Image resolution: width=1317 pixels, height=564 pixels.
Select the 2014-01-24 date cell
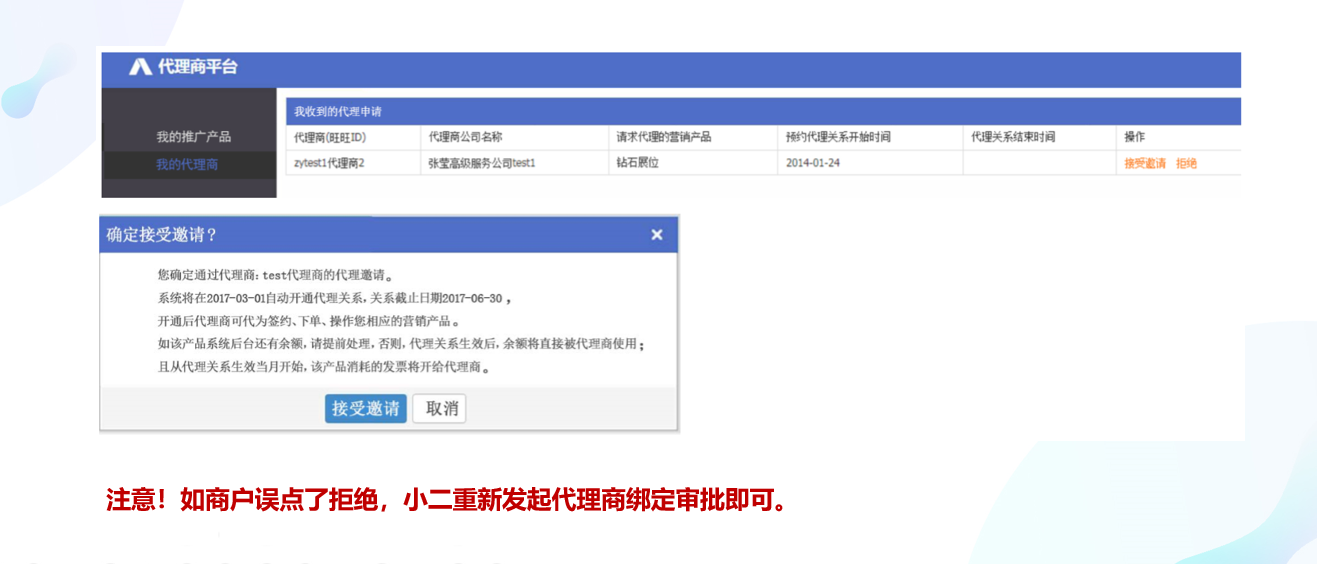pos(870,162)
